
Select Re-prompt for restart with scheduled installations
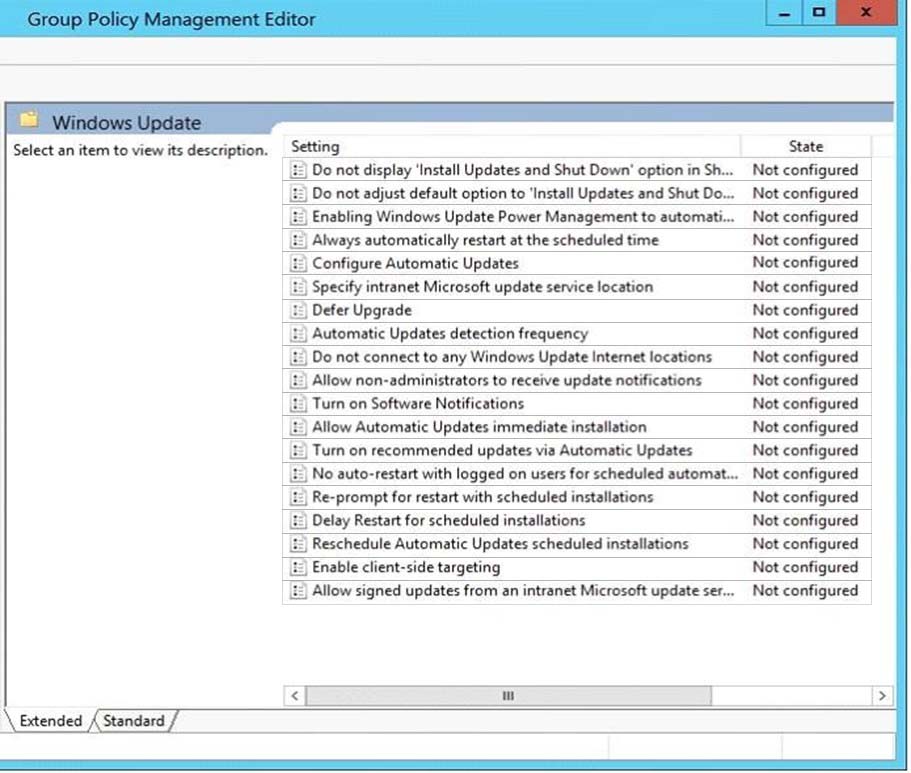(483, 497)
